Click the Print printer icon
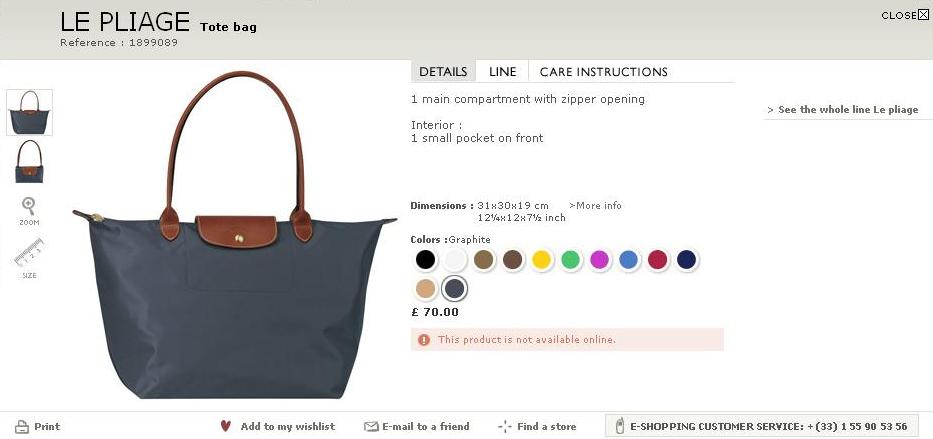This screenshot has height=439, width=933. pos(21,427)
